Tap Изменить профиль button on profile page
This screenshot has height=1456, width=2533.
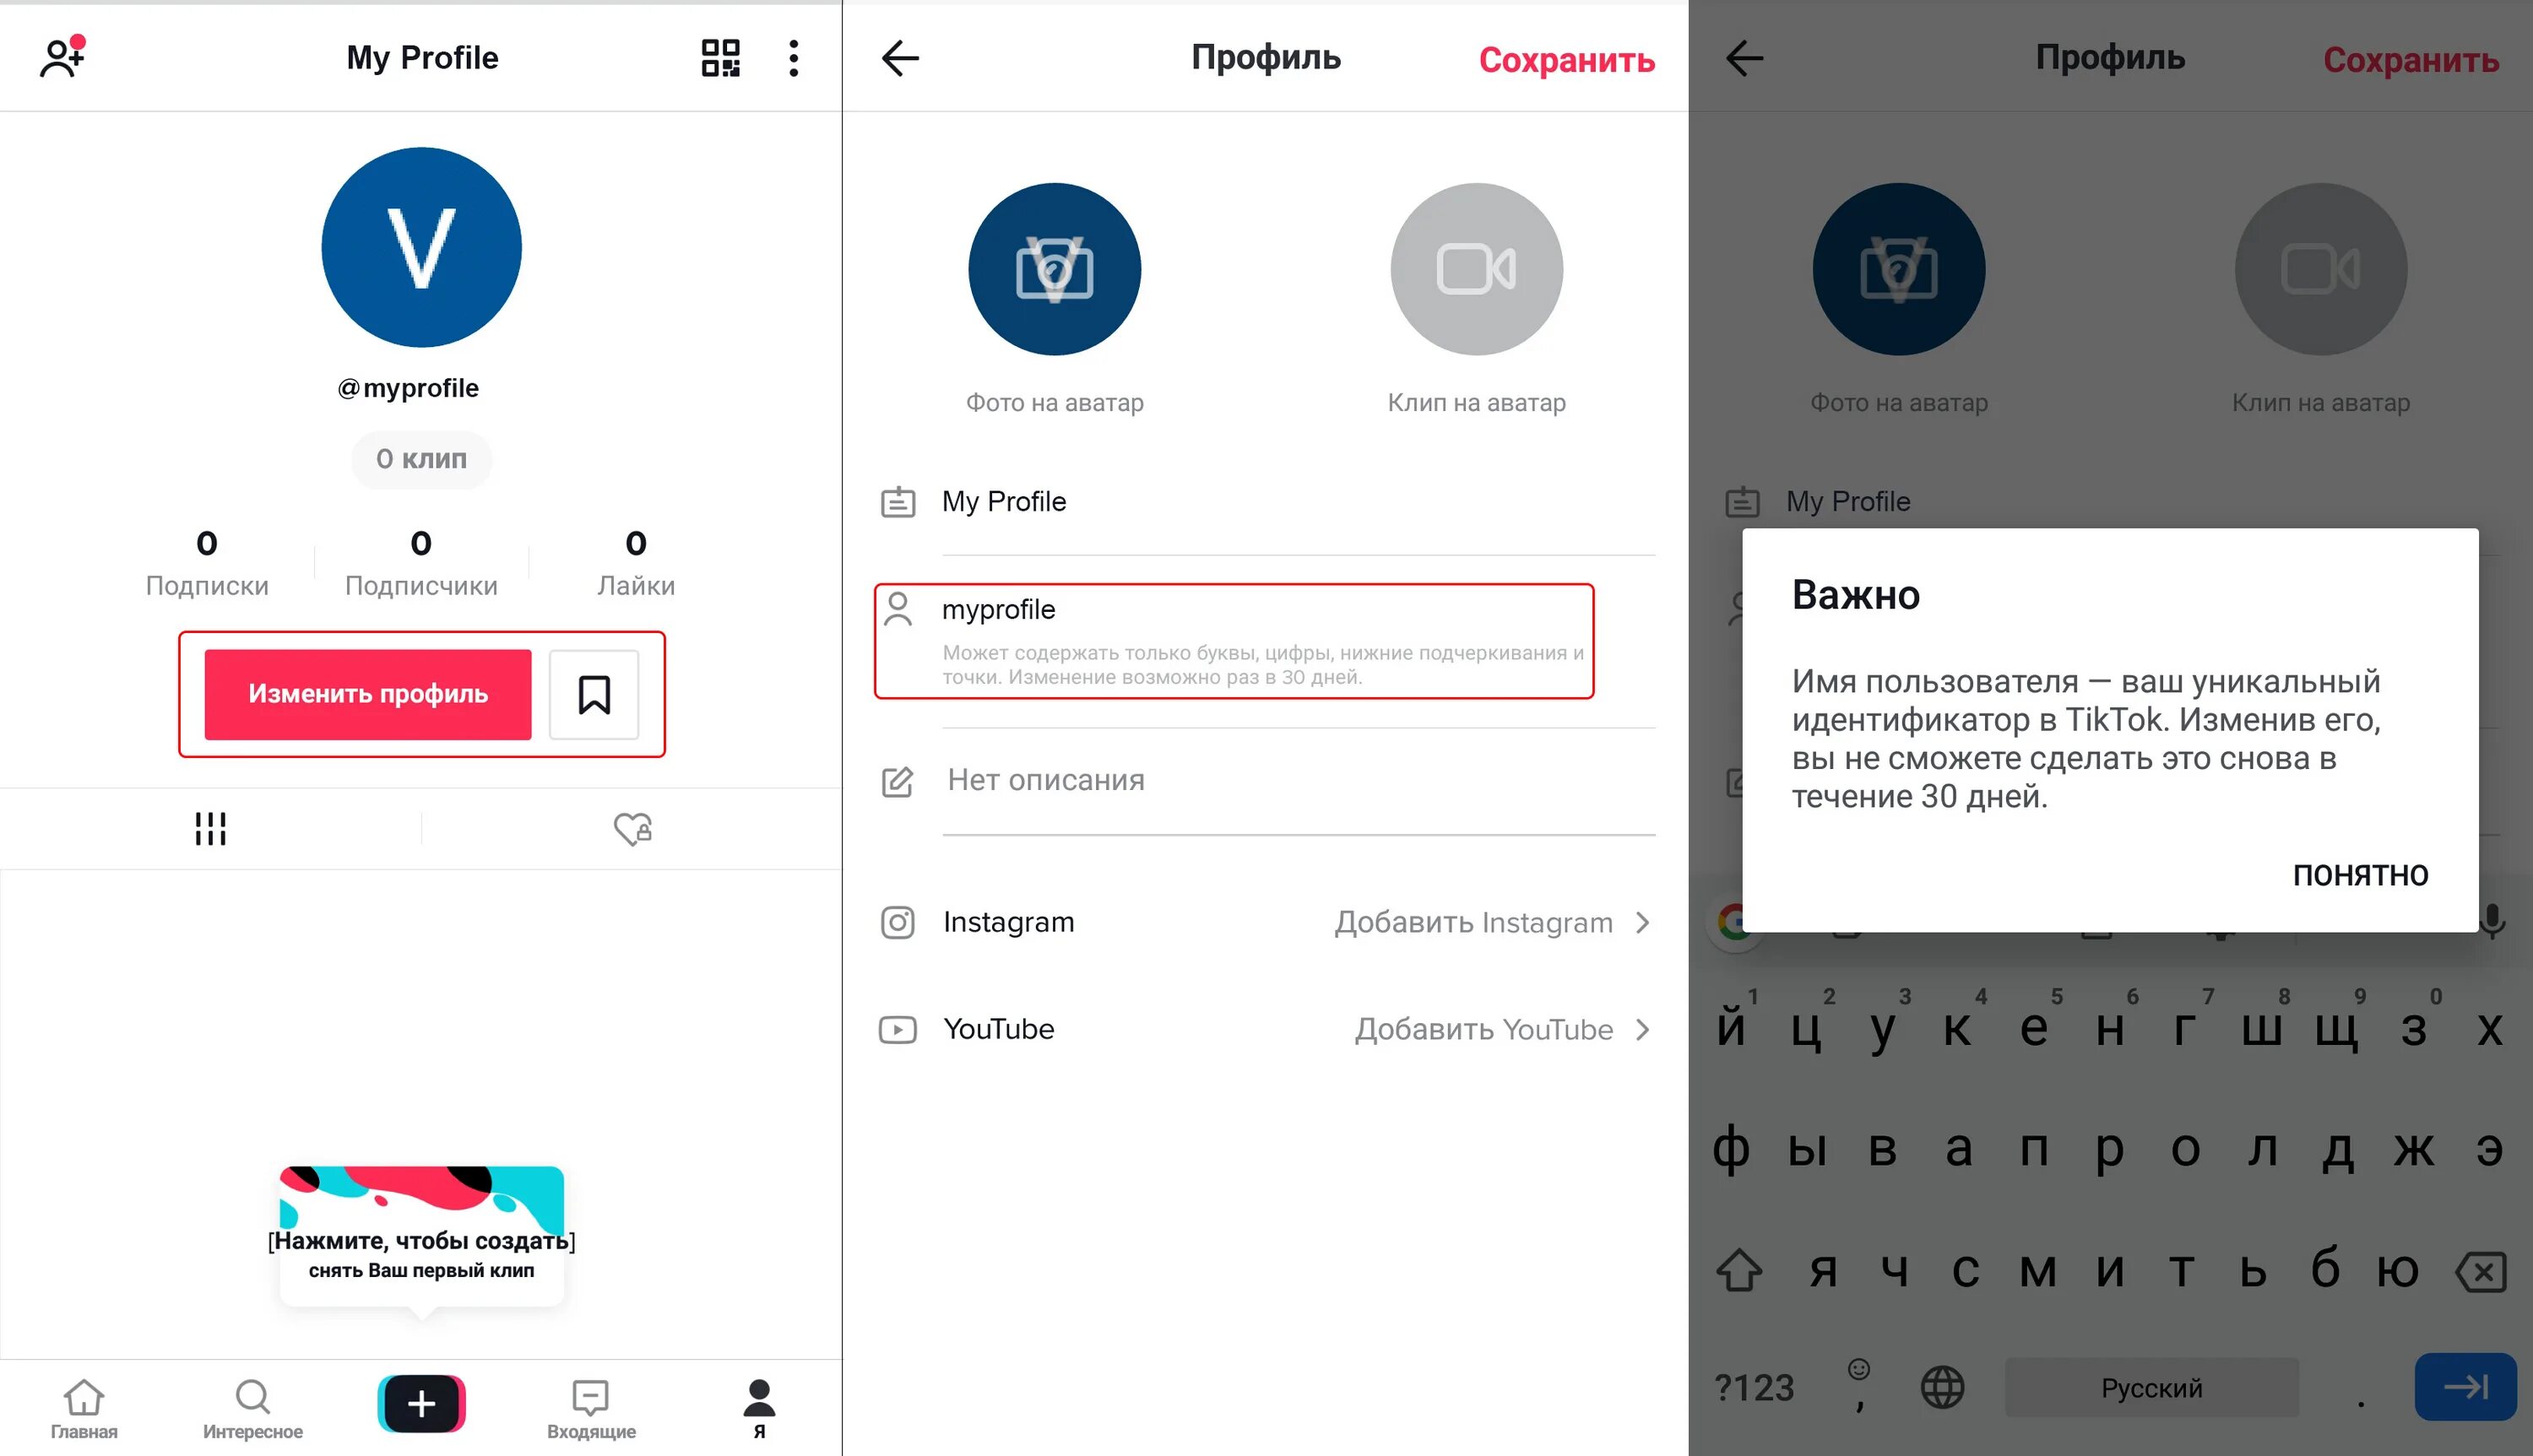click(367, 694)
